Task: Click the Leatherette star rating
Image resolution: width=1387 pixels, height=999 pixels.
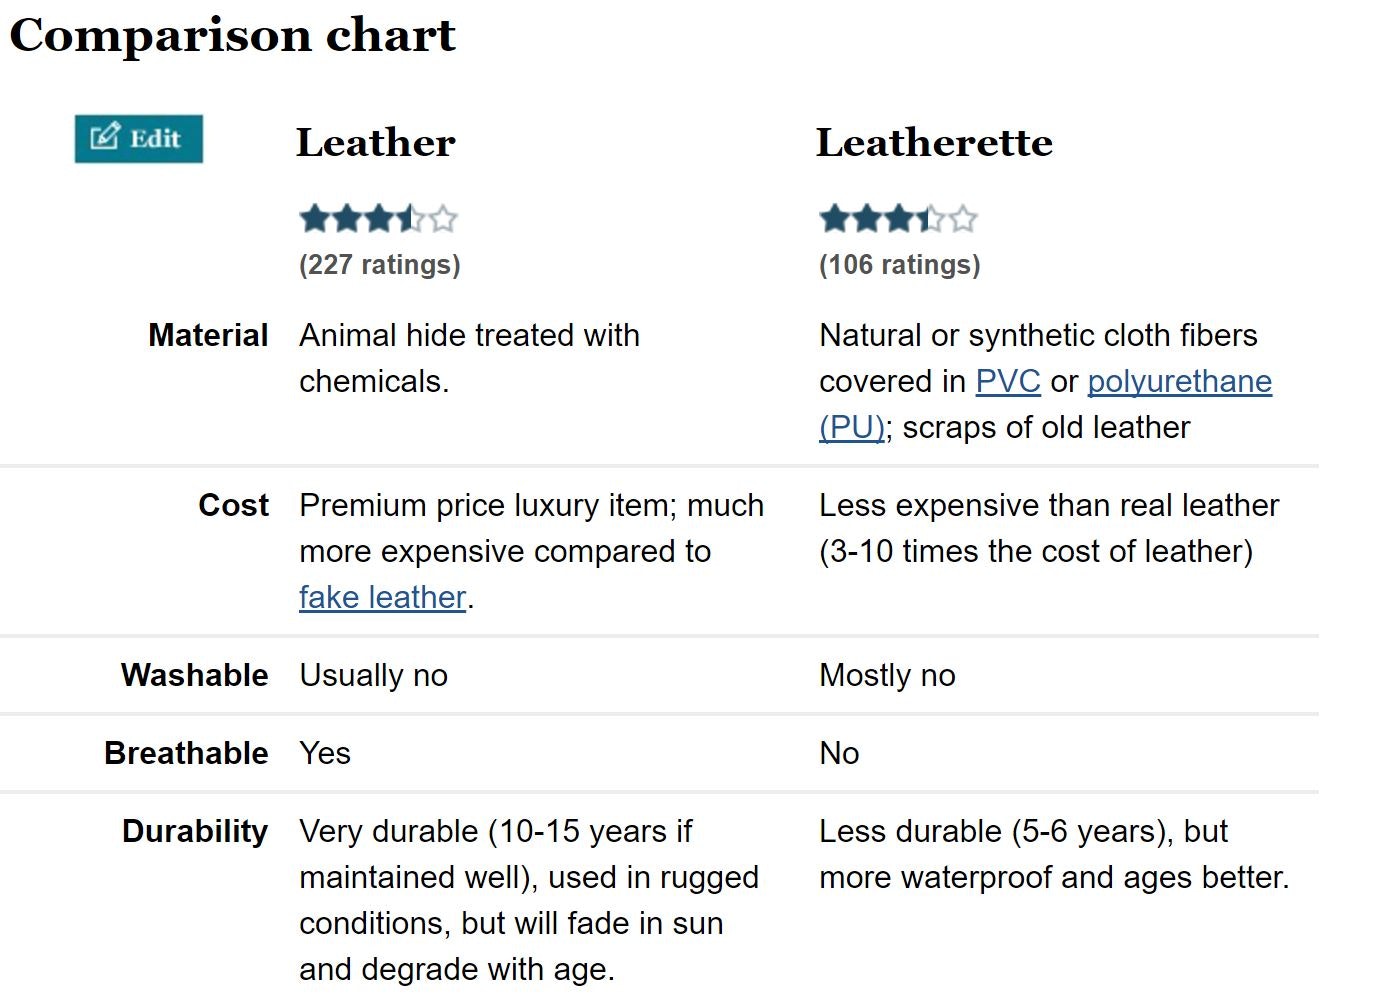Action: coord(897,218)
